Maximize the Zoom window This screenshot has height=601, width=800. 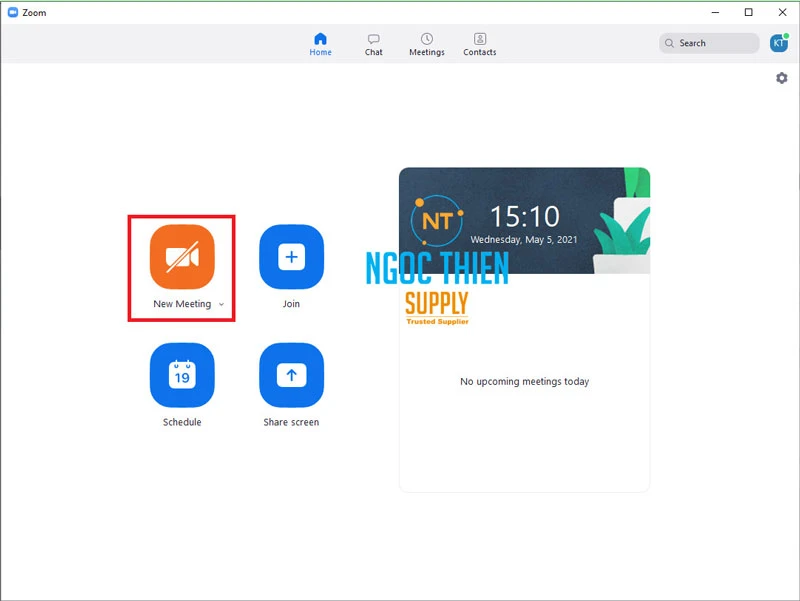748,13
